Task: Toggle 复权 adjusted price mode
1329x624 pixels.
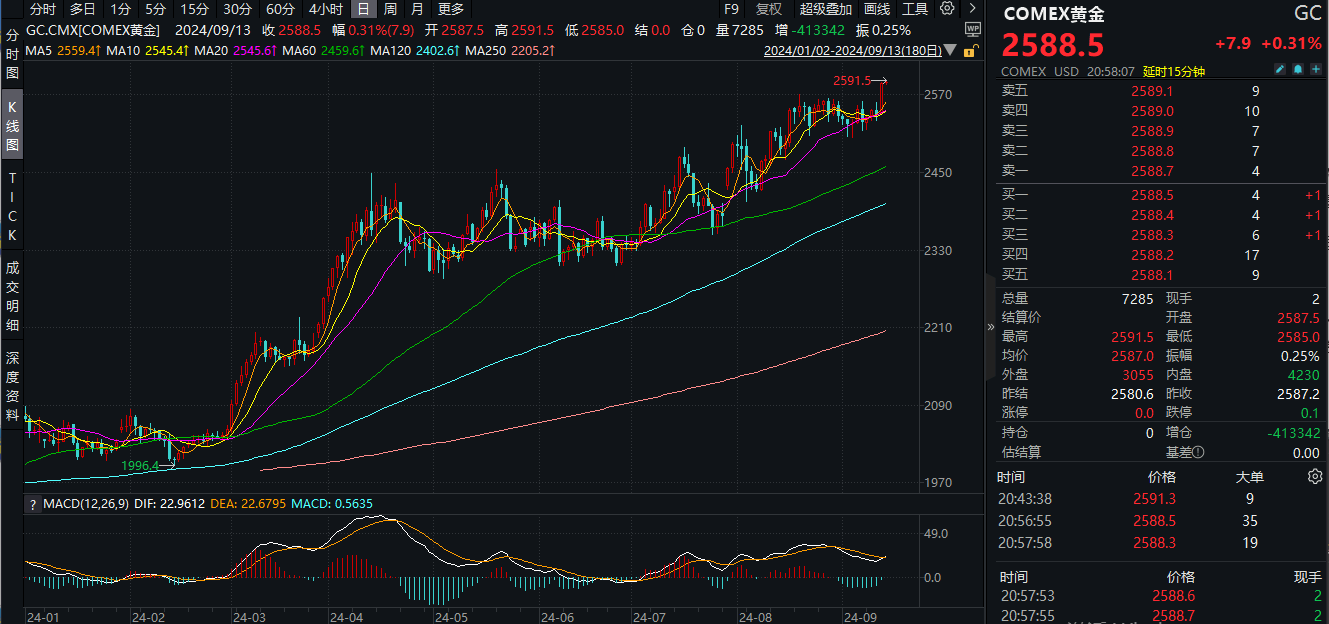Action: 767,8
